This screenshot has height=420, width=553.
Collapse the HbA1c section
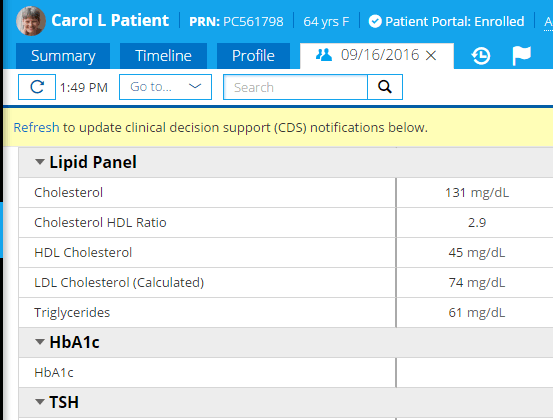[40, 342]
